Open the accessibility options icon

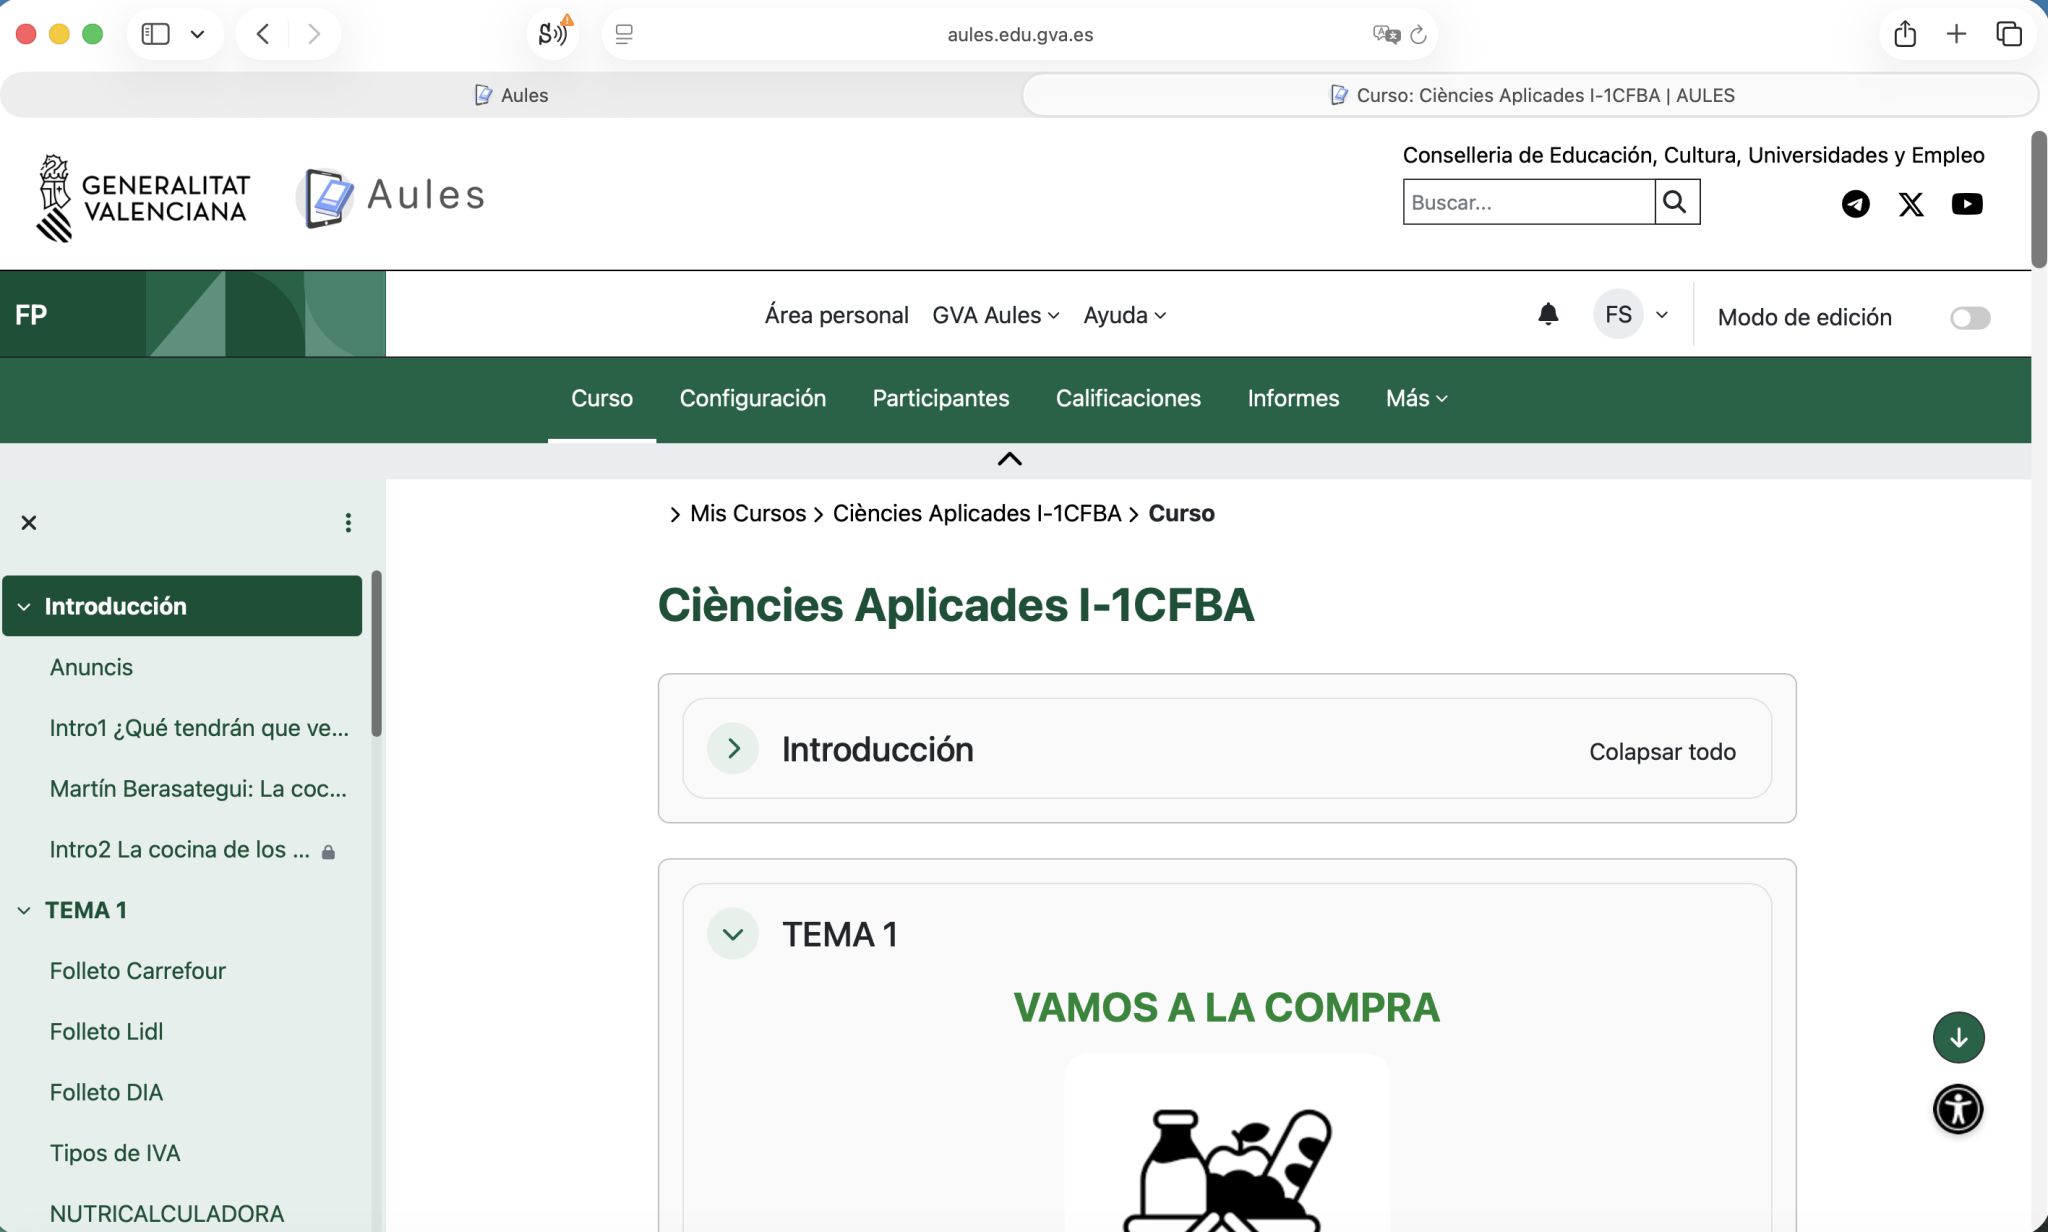click(1957, 1109)
